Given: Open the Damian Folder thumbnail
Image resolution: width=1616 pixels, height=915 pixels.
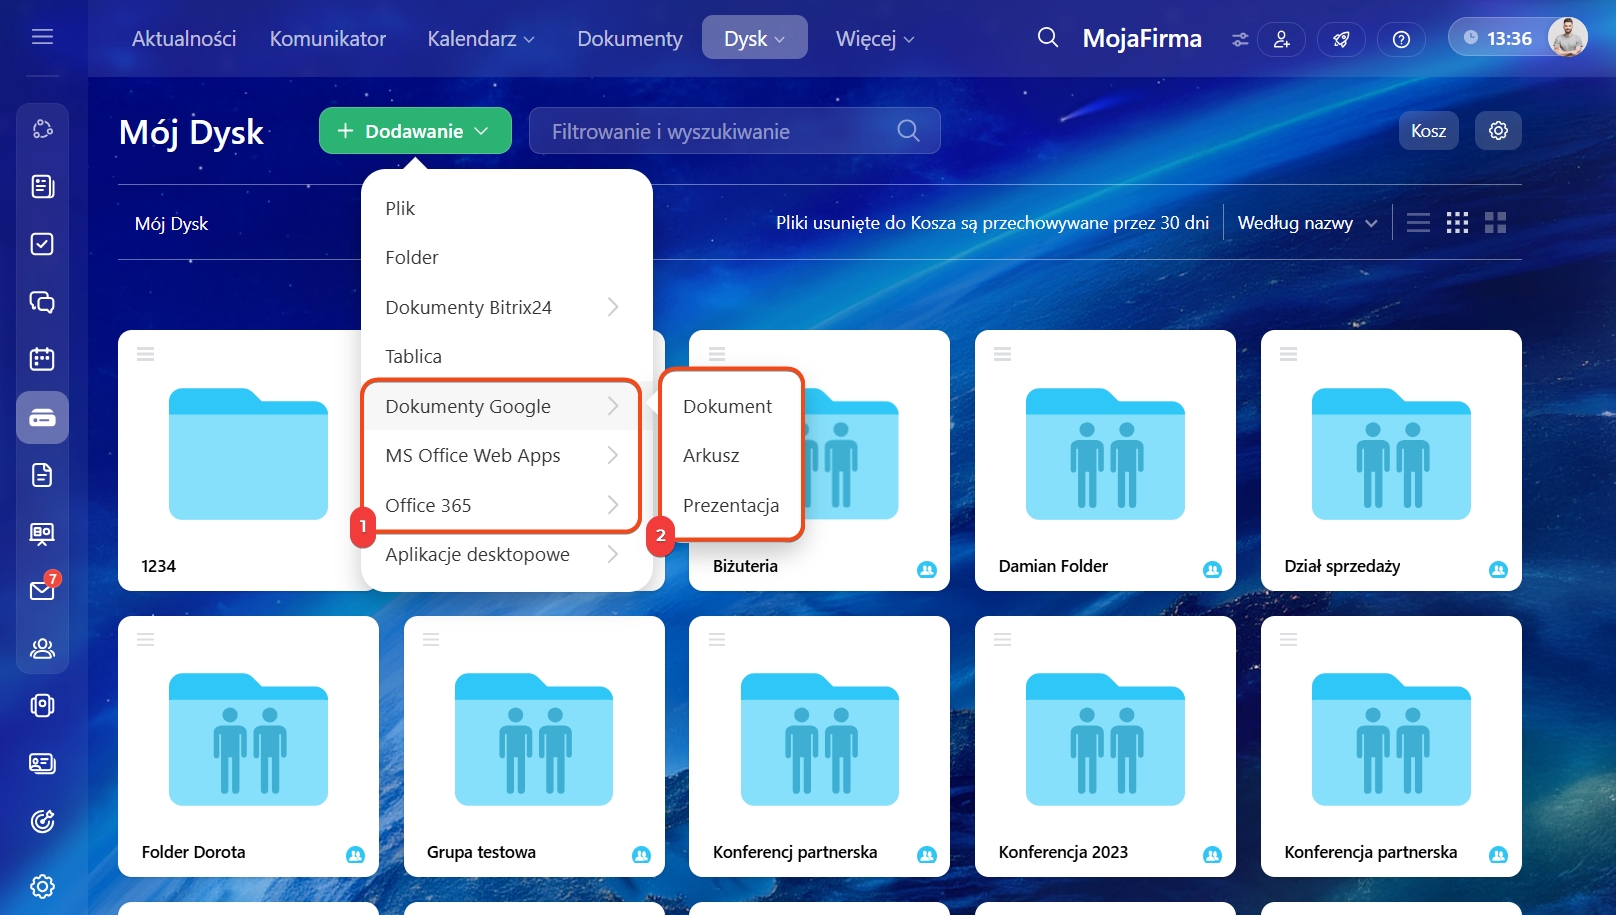Looking at the screenshot, I should tap(1105, 454).
